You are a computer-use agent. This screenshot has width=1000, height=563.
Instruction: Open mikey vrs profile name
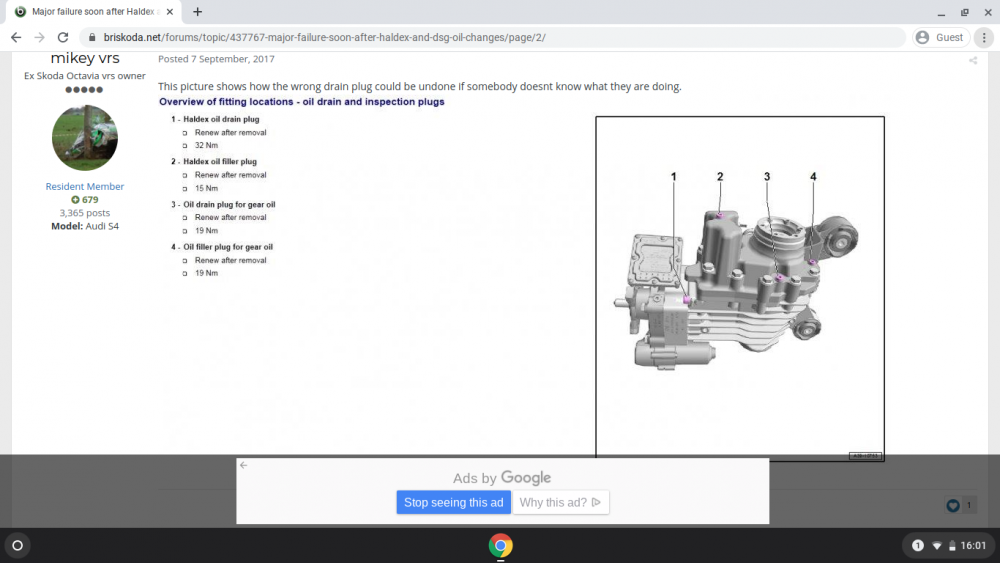(85, 58)
